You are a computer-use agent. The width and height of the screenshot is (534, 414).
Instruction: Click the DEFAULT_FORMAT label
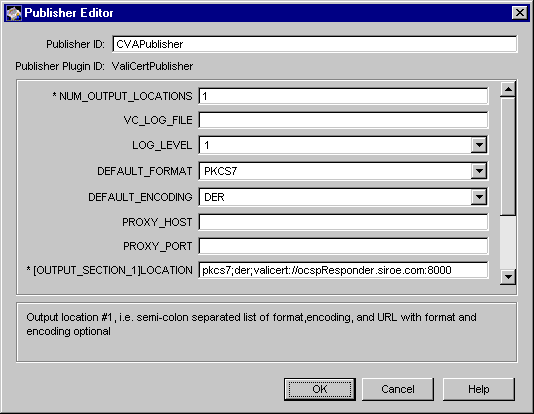145,171
